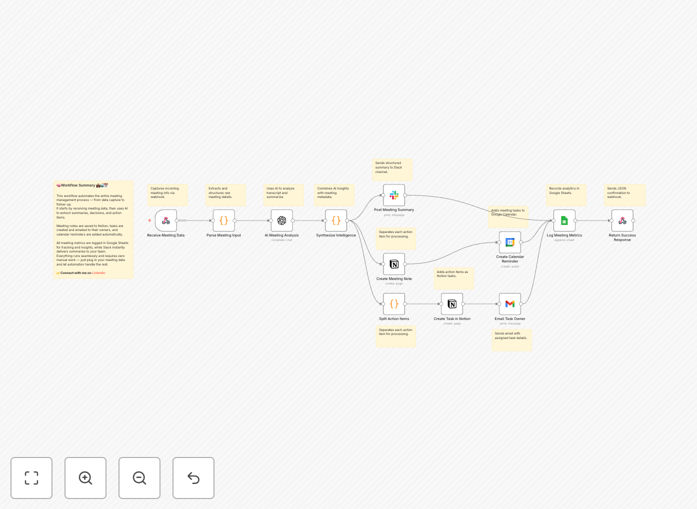The height and width of the screenshot is (509, 697).
Task: Select the sticky note about recording analytics in Sheets
Action: pos(566,195)
